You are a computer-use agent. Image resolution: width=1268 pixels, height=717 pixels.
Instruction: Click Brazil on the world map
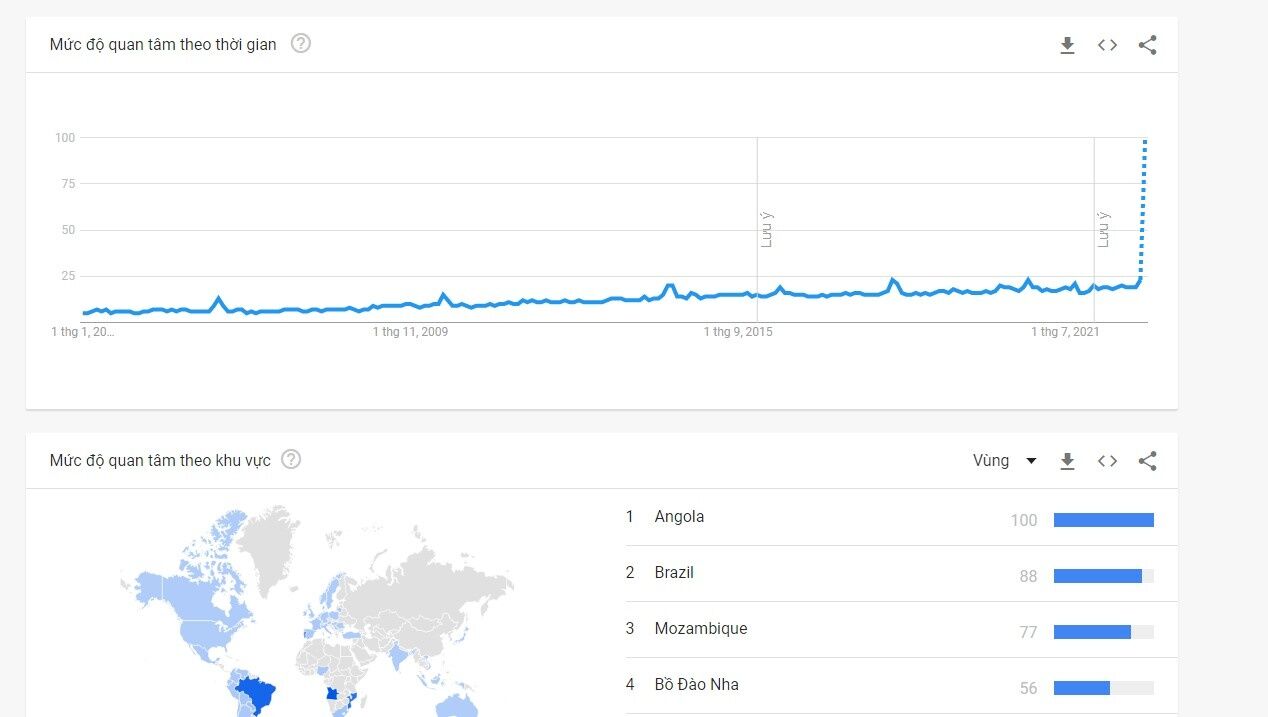click(260, 692)
